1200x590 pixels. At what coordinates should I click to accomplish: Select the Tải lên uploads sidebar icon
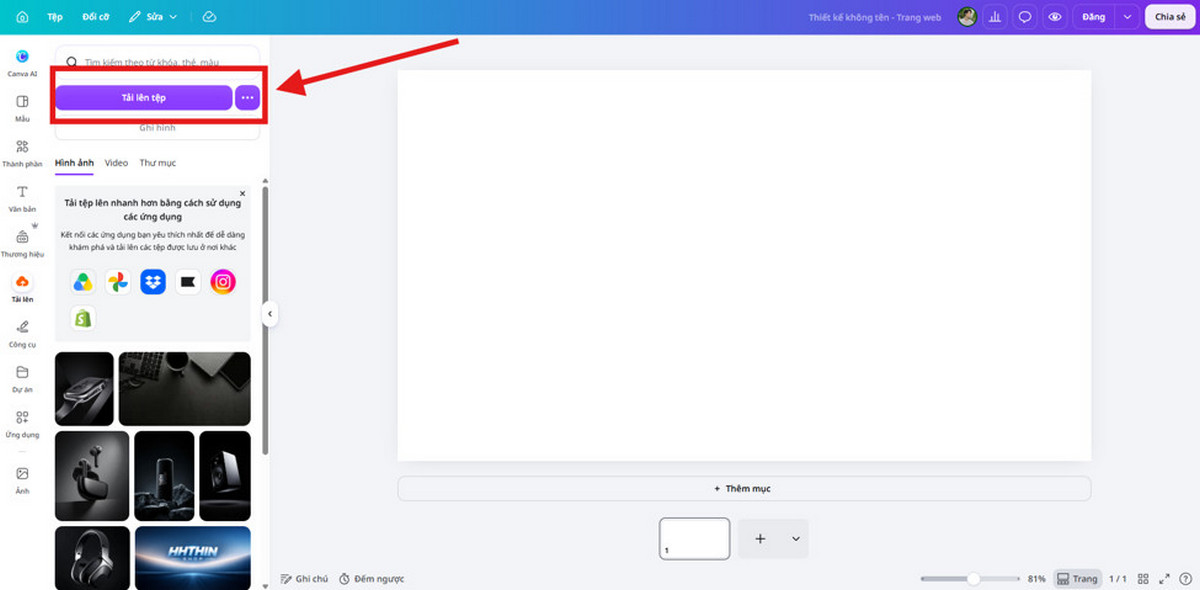[22, 289]
